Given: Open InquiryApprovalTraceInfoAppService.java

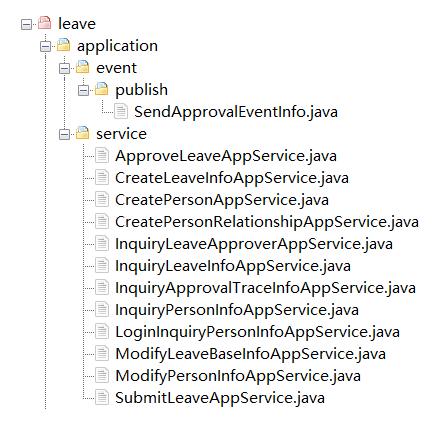Looking at the screenshot, I should [x=265, y=288].
